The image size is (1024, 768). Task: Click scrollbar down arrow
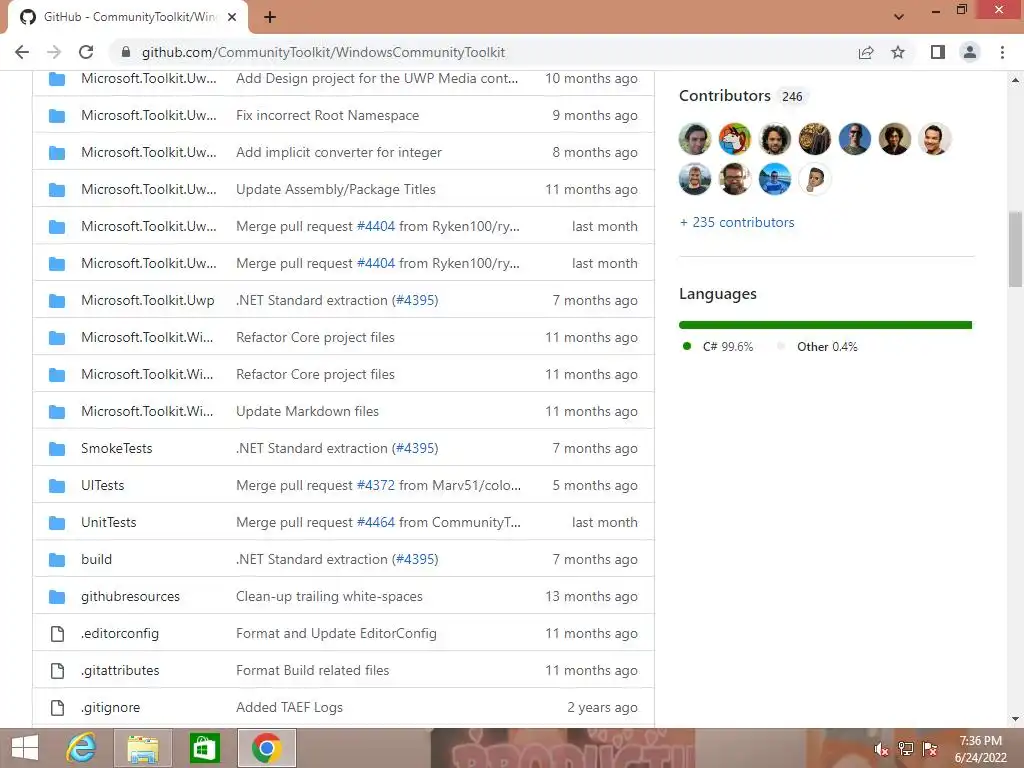click(x=1015, y=719)
